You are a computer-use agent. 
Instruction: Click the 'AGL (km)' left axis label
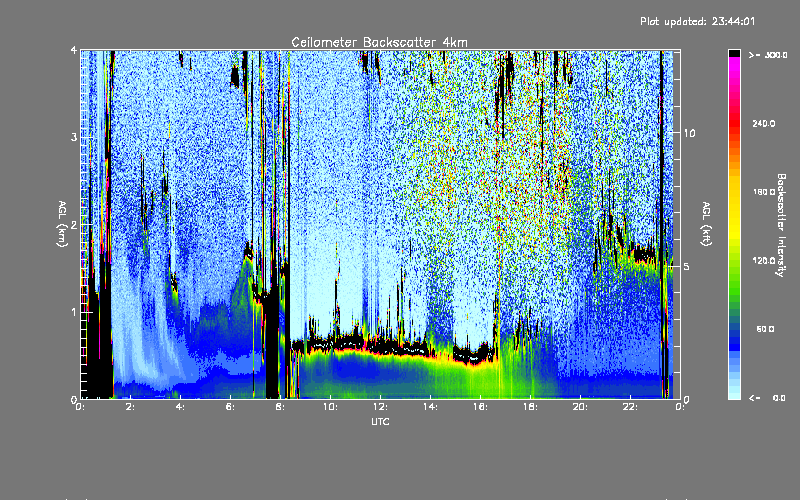click(63, 224)
